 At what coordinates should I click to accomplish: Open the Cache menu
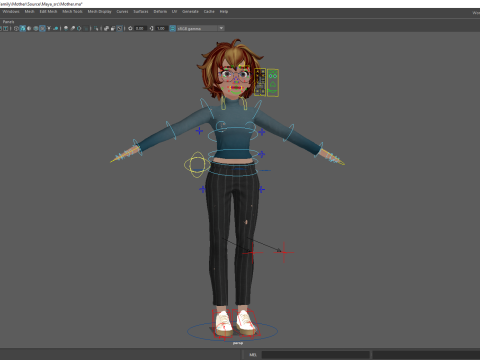pyautogui.click(x=209, y=12)
